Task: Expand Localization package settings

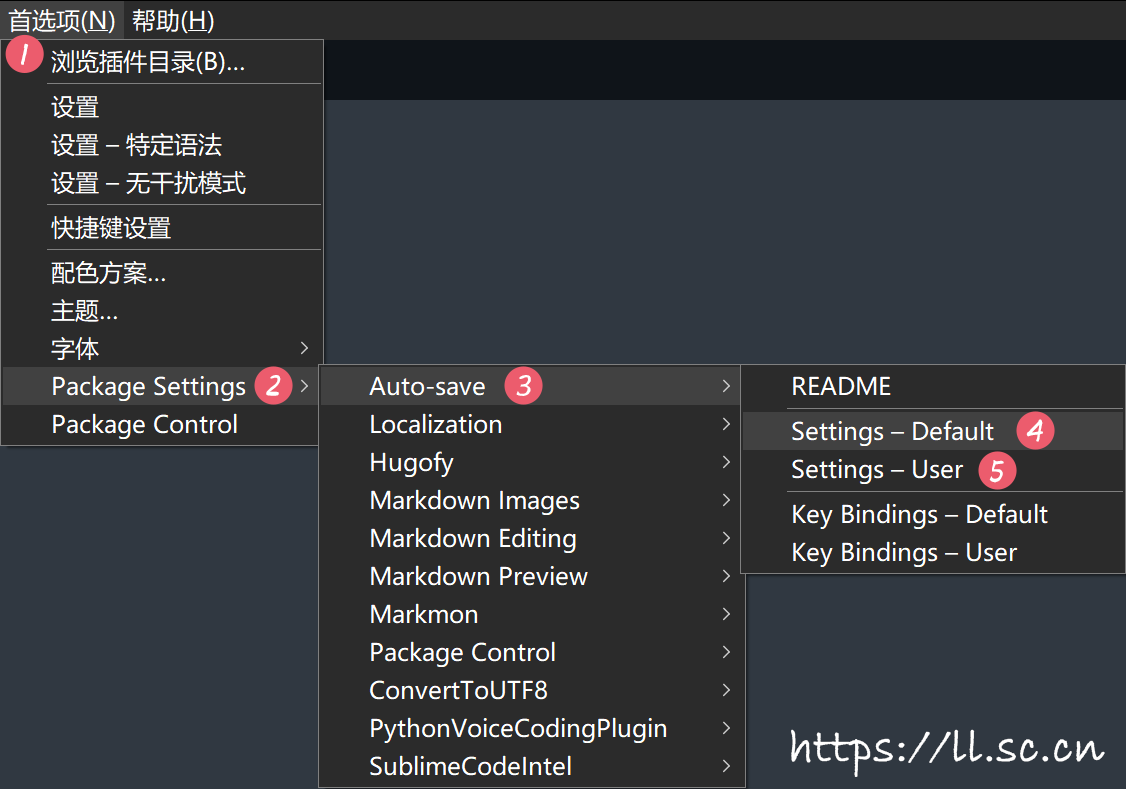Action: (436, 424)
